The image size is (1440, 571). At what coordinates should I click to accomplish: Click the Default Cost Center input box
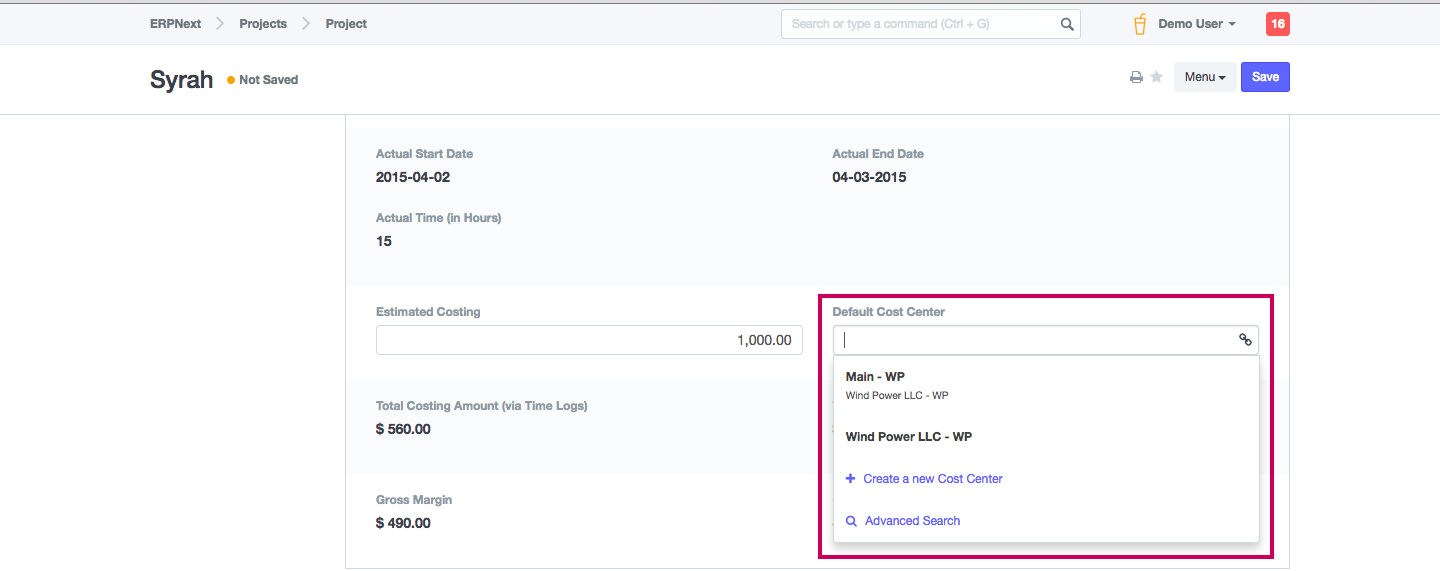(x=1035, y=340)
